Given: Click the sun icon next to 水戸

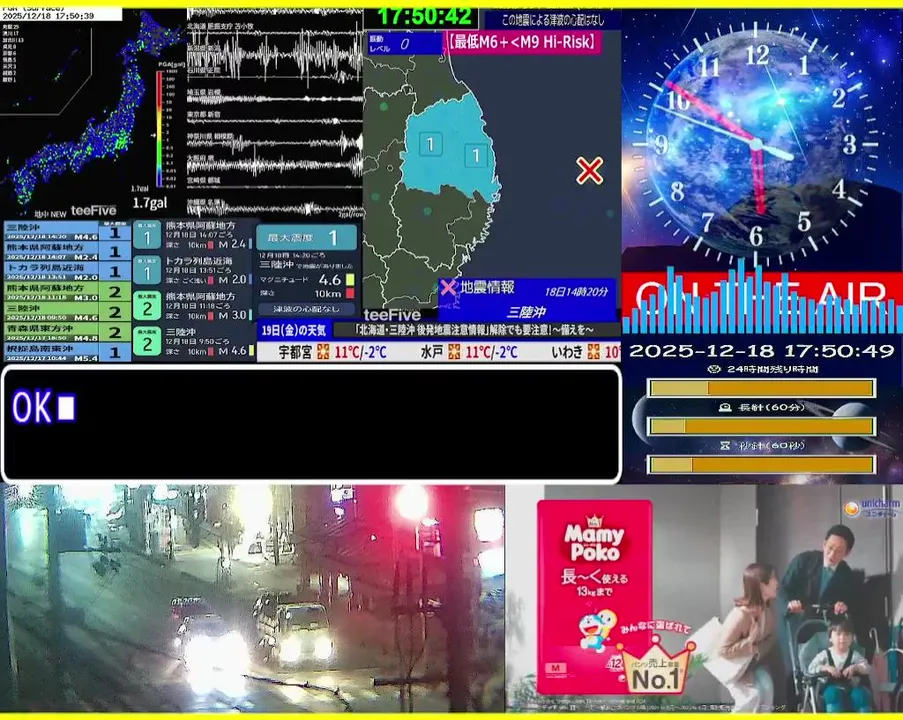Looking at the screenshot, I should click(454, 351).
